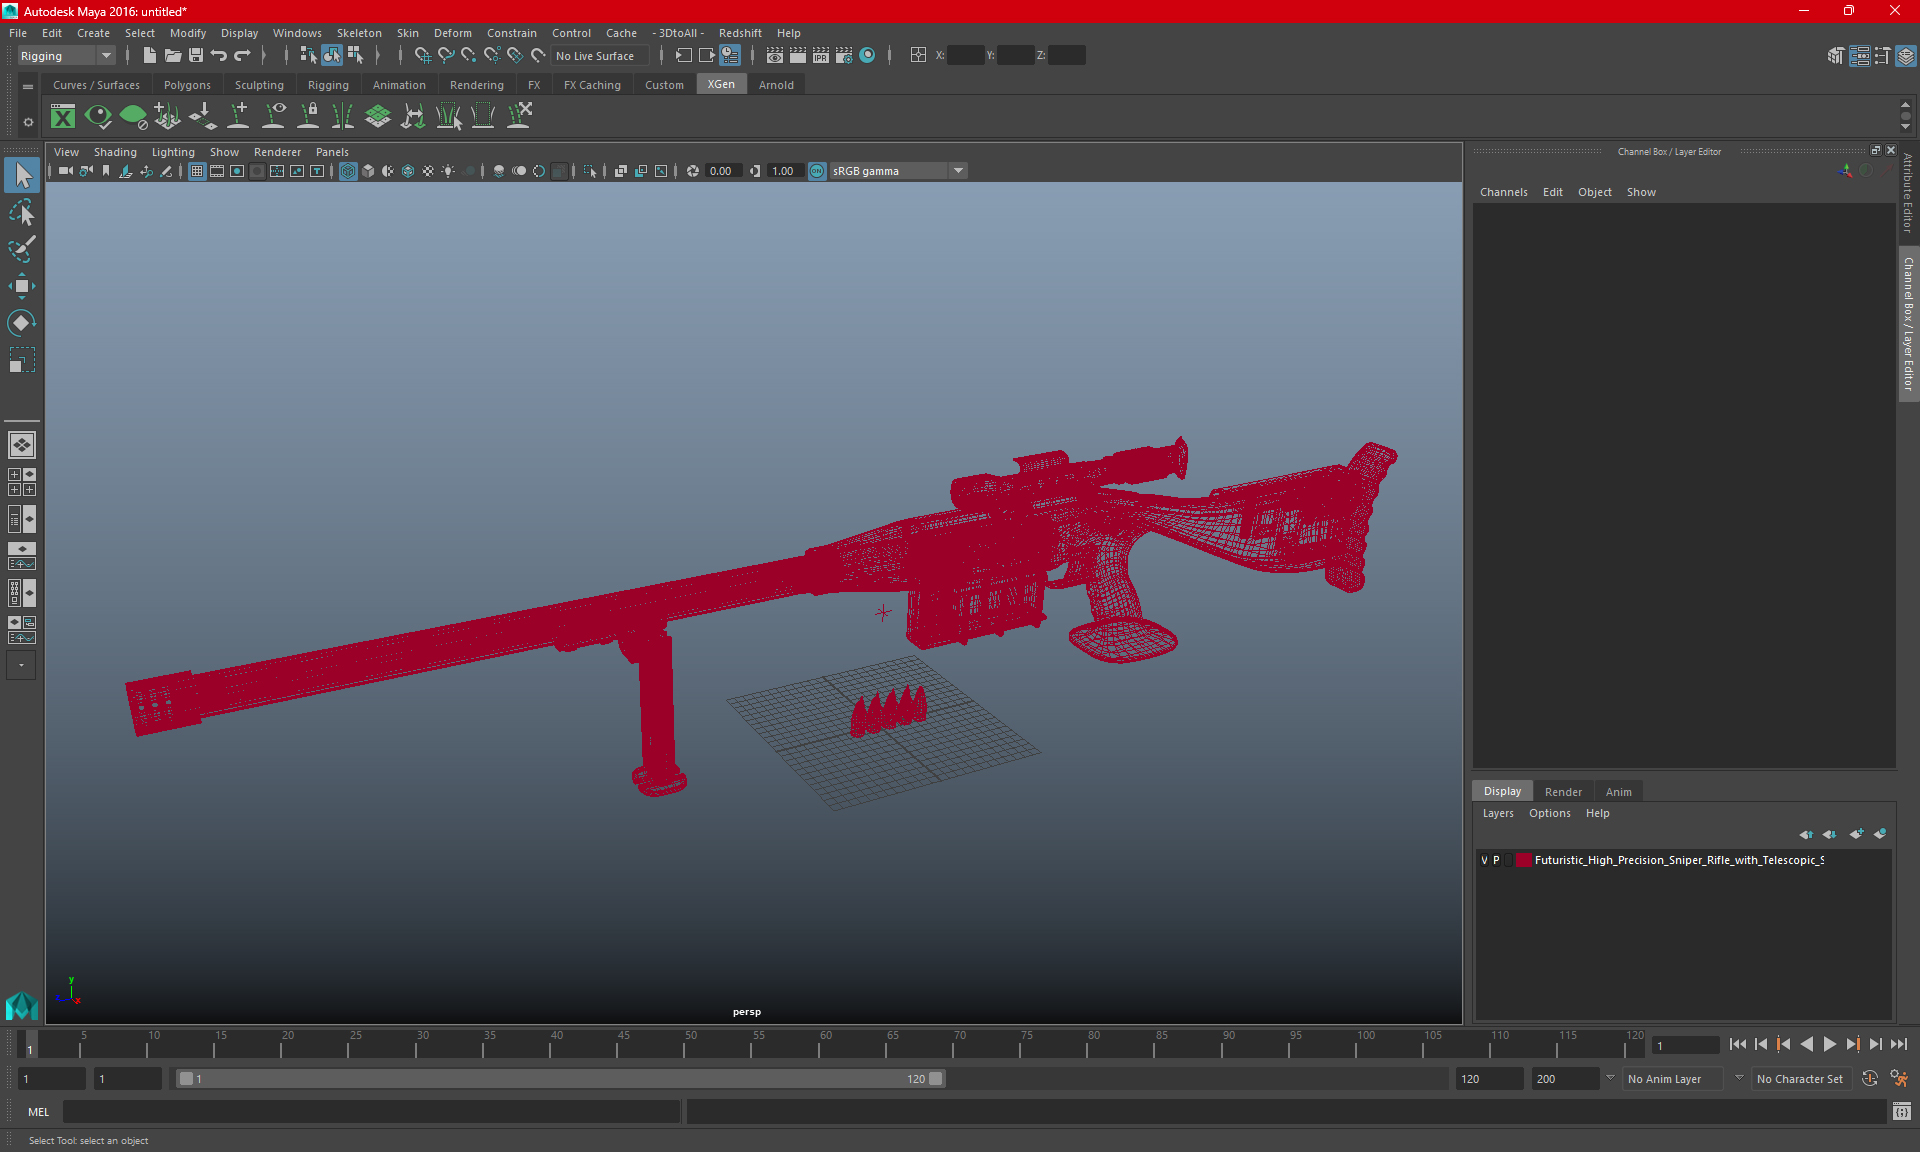Open the sRGB gamma view transform dropdown

(899, 171)
